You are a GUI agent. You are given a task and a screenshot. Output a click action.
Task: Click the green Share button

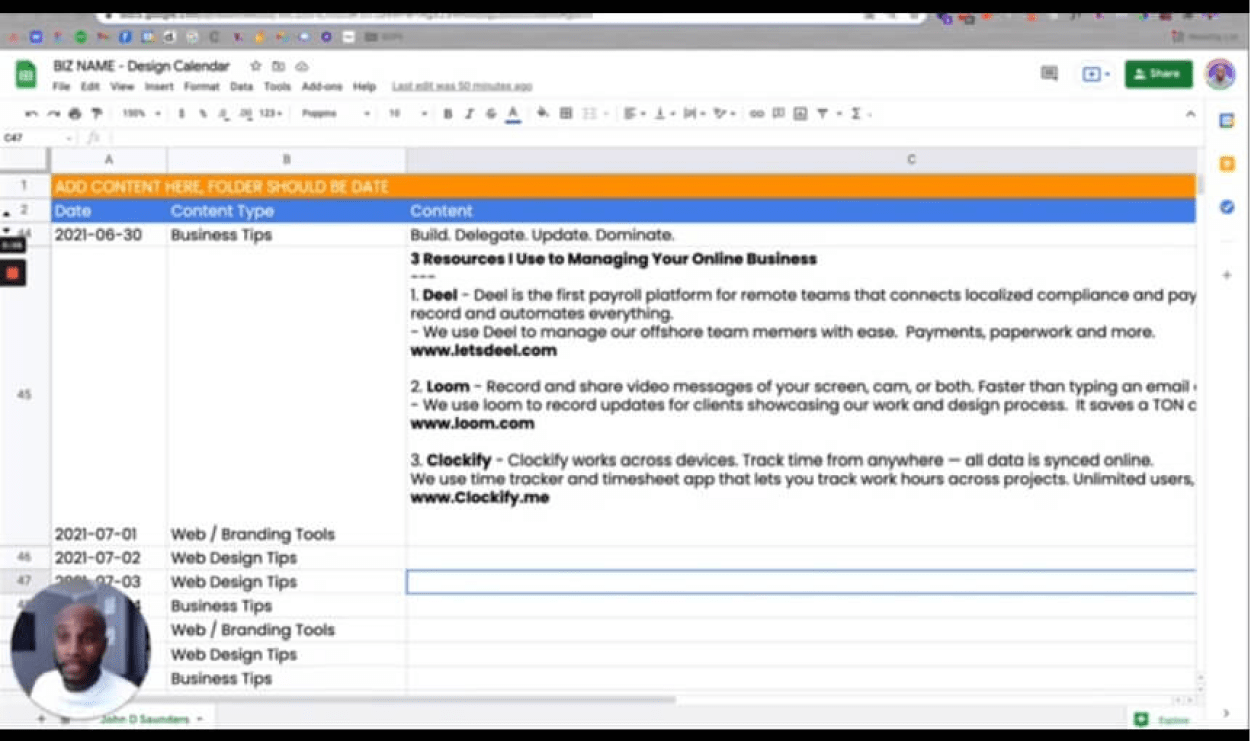click(x=1158, y=74)
